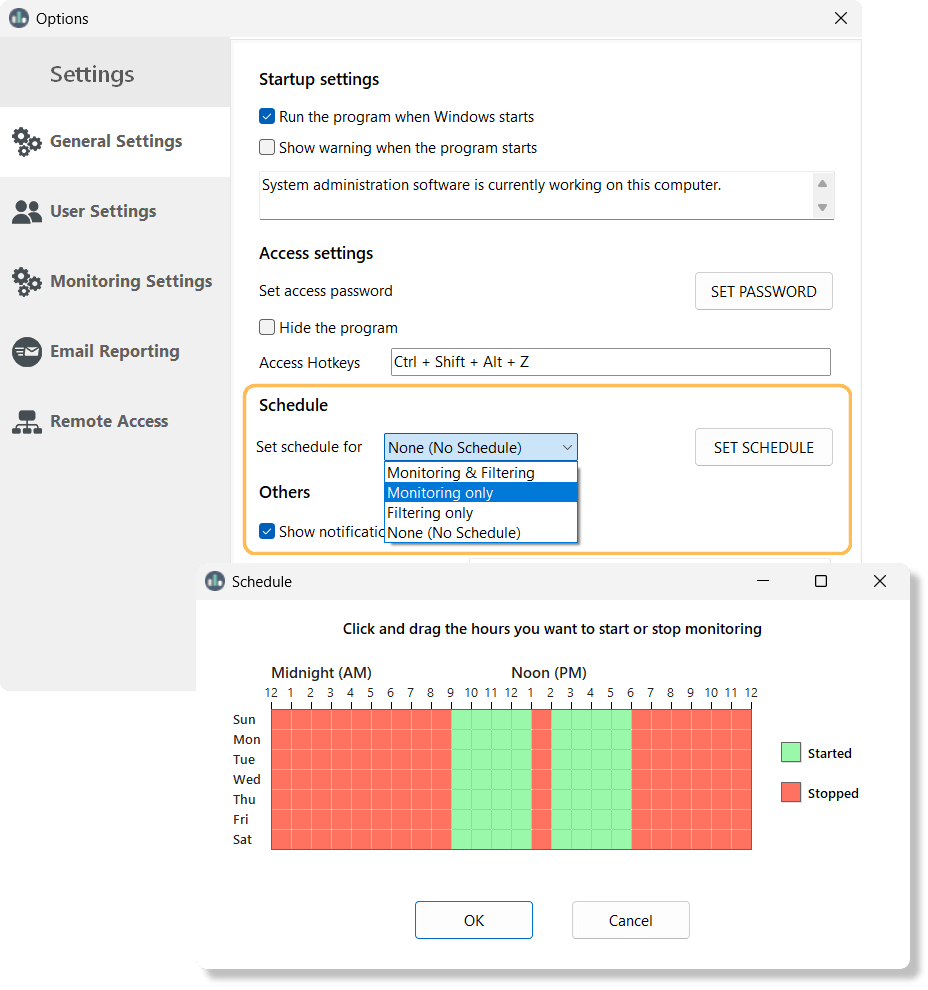Open the Set schedule for dropdown
The height and width of the screenshot is (990, 928).
(480, 447)
